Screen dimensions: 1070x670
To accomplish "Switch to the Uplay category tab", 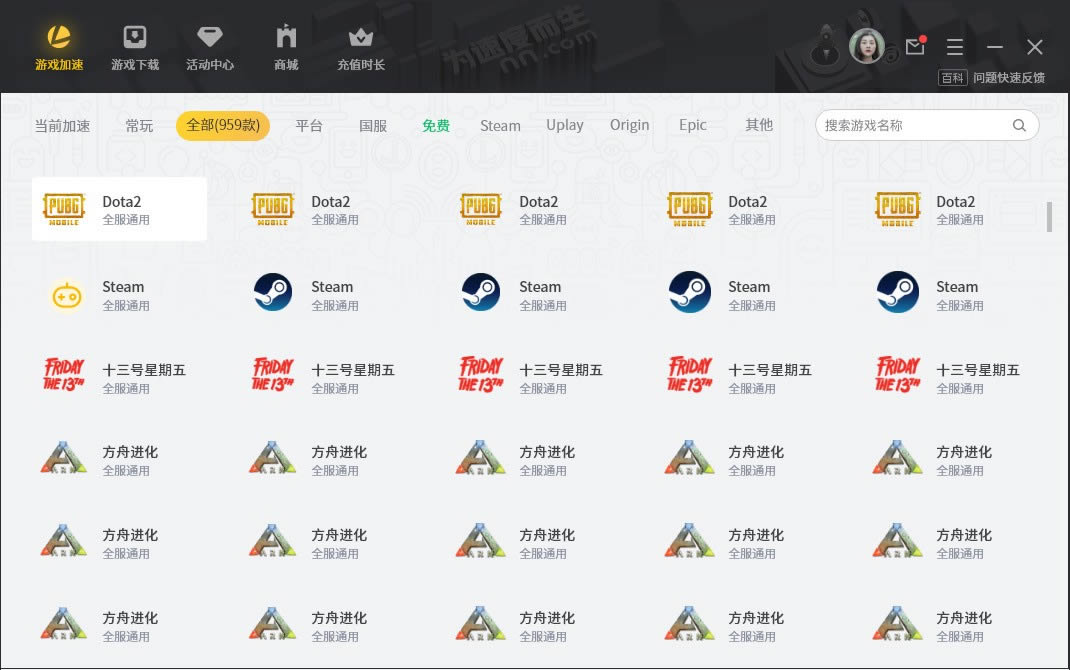I will [565, 126].
